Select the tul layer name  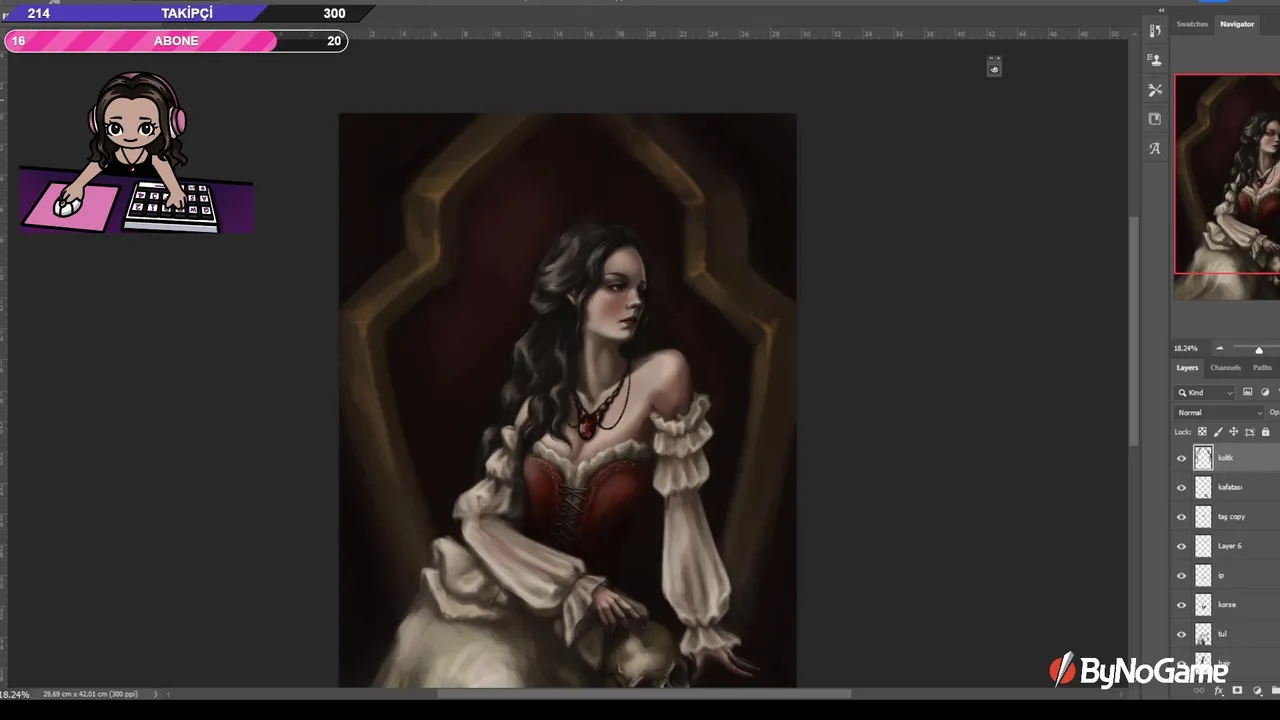tap(1222, 634)
